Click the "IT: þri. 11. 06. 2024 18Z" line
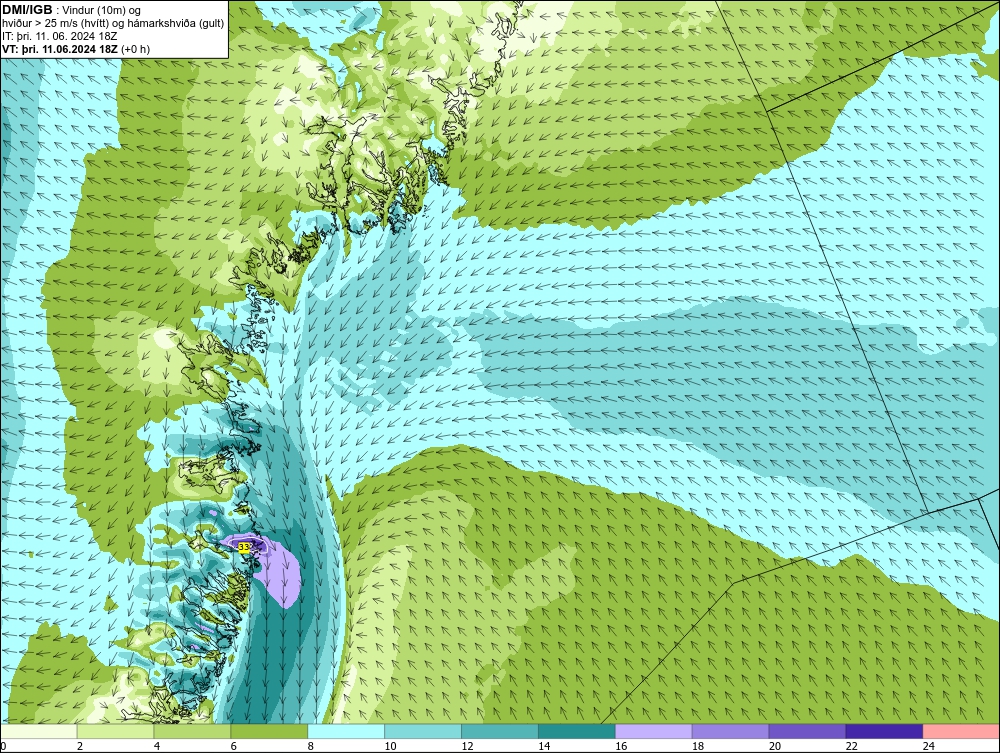The height and width of the screenshot is (753, 1000). [x=59, y=36]
